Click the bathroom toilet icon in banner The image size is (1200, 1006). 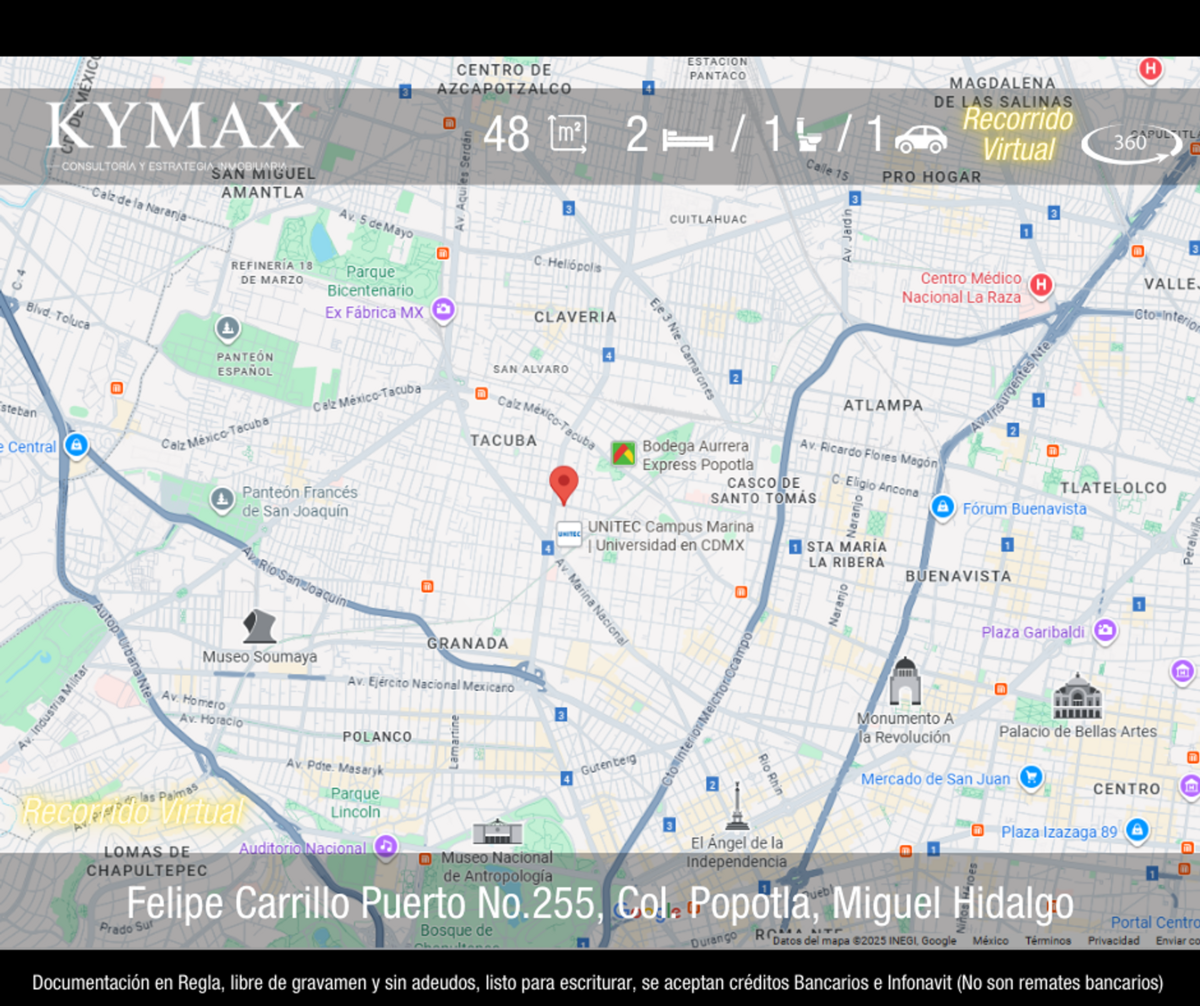click(811, 136)
